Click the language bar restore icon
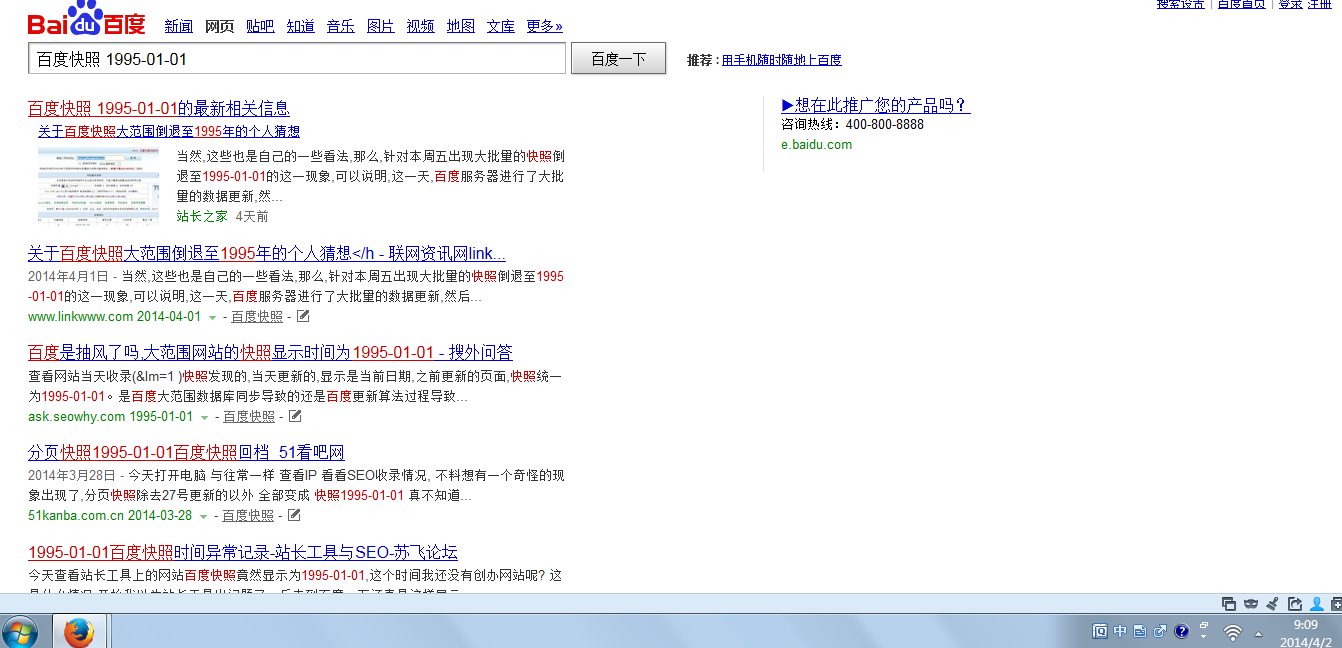The height and width of the screenshot is (648, 1342). pos(1203,624)
